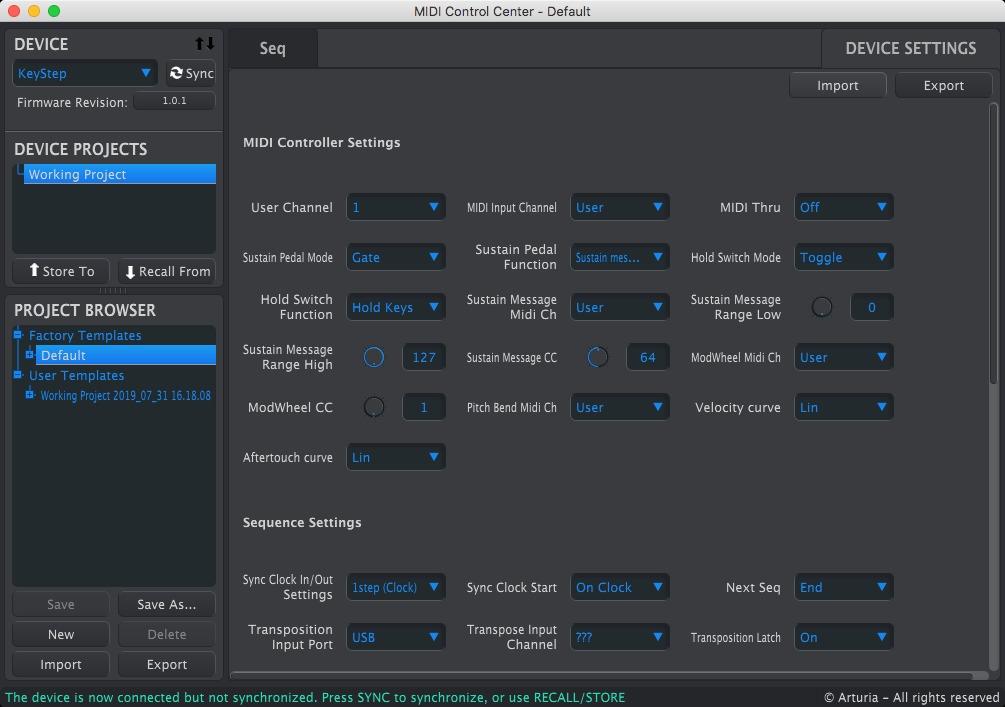Open the KeyStep device dropdown
Viewport: 1005px width, 707px height.
(84, 73)
